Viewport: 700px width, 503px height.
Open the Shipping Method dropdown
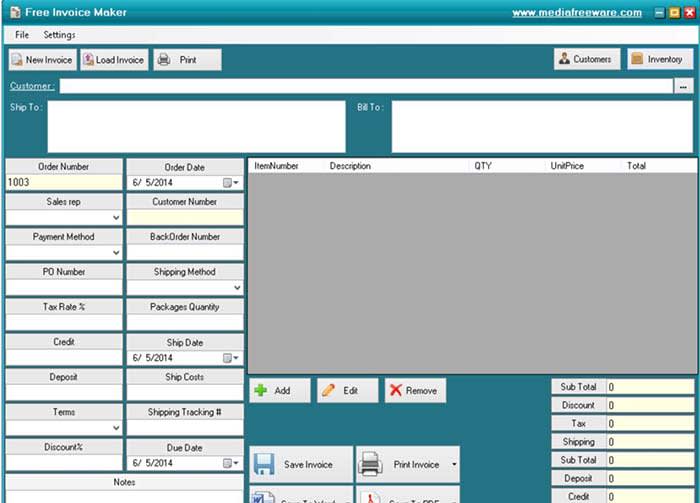pyautogui.click(x=237, y=288)
